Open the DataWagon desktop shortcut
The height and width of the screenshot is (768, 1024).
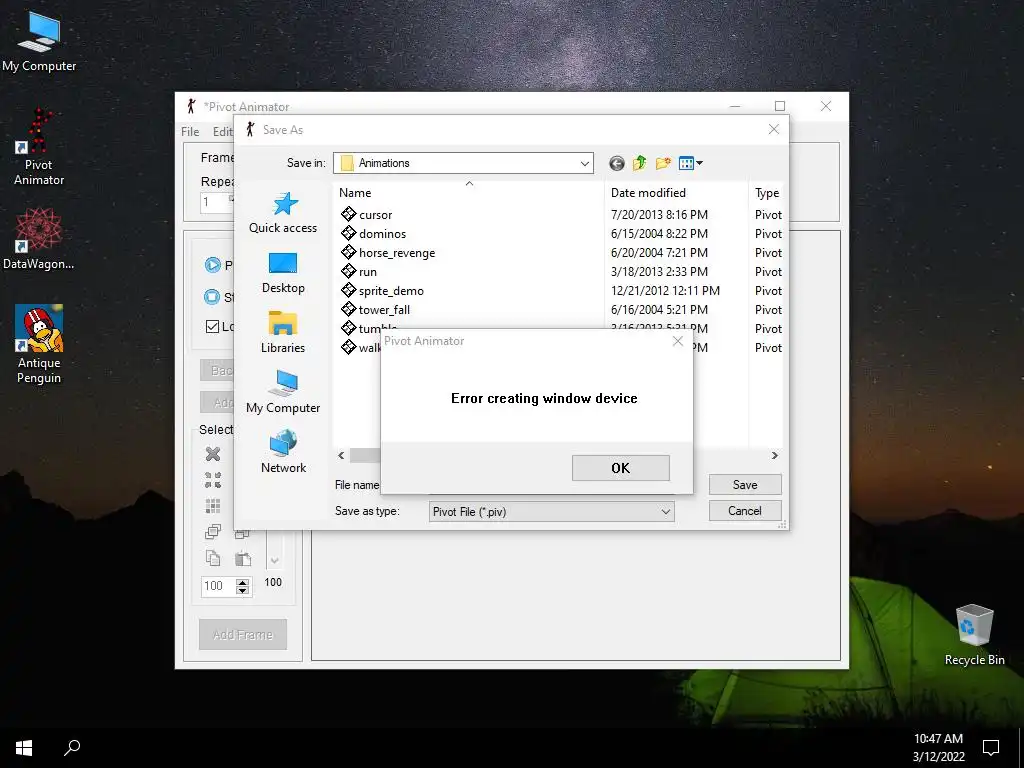39,239
